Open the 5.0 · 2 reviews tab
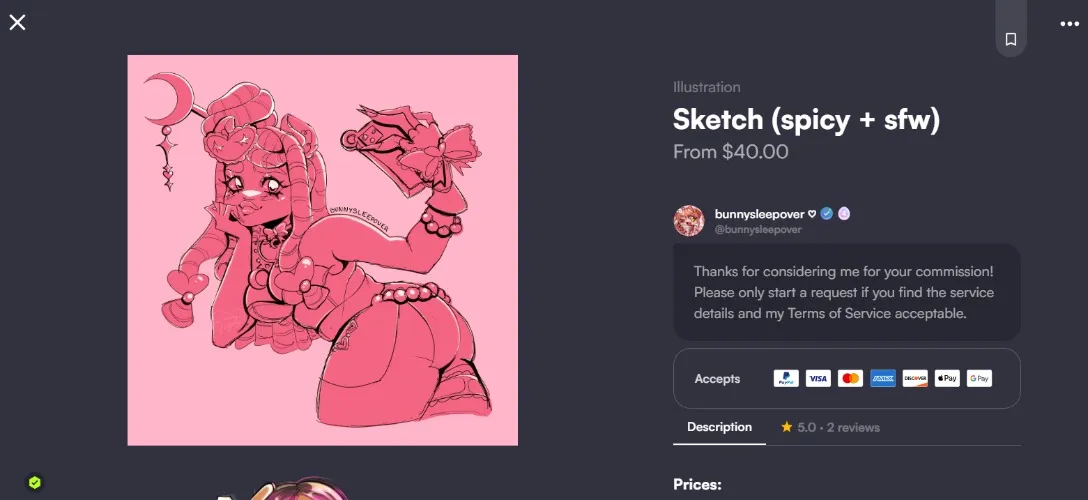Screen dimensions: 1088x500 click(x=830, y=427)
